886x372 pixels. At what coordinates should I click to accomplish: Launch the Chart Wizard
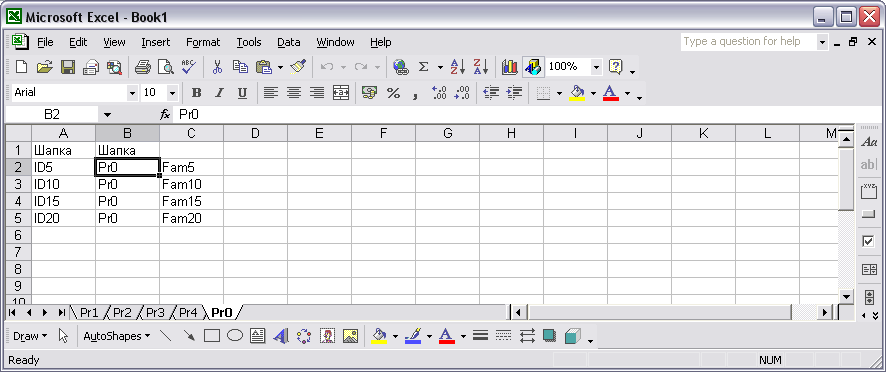pos(510,67)
